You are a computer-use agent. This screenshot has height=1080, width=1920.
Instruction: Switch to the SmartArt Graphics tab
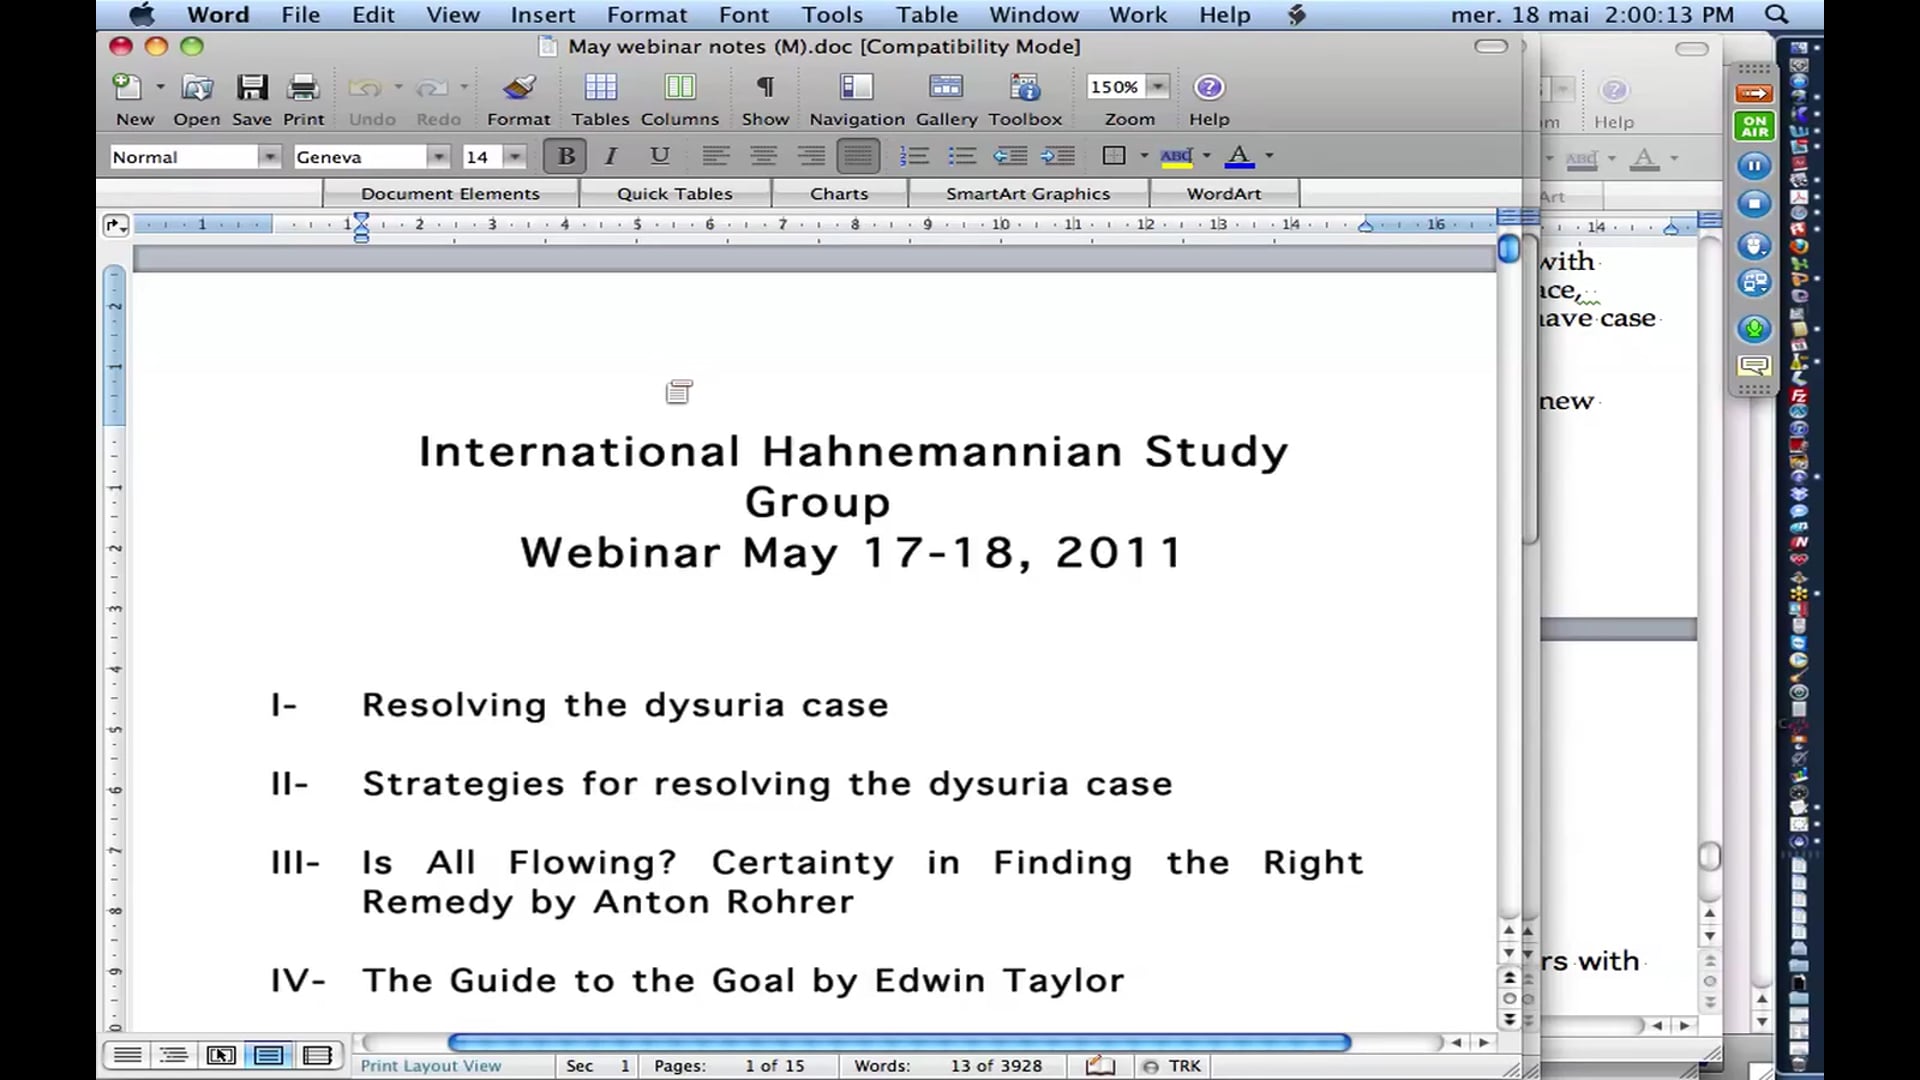point(1027,193)
